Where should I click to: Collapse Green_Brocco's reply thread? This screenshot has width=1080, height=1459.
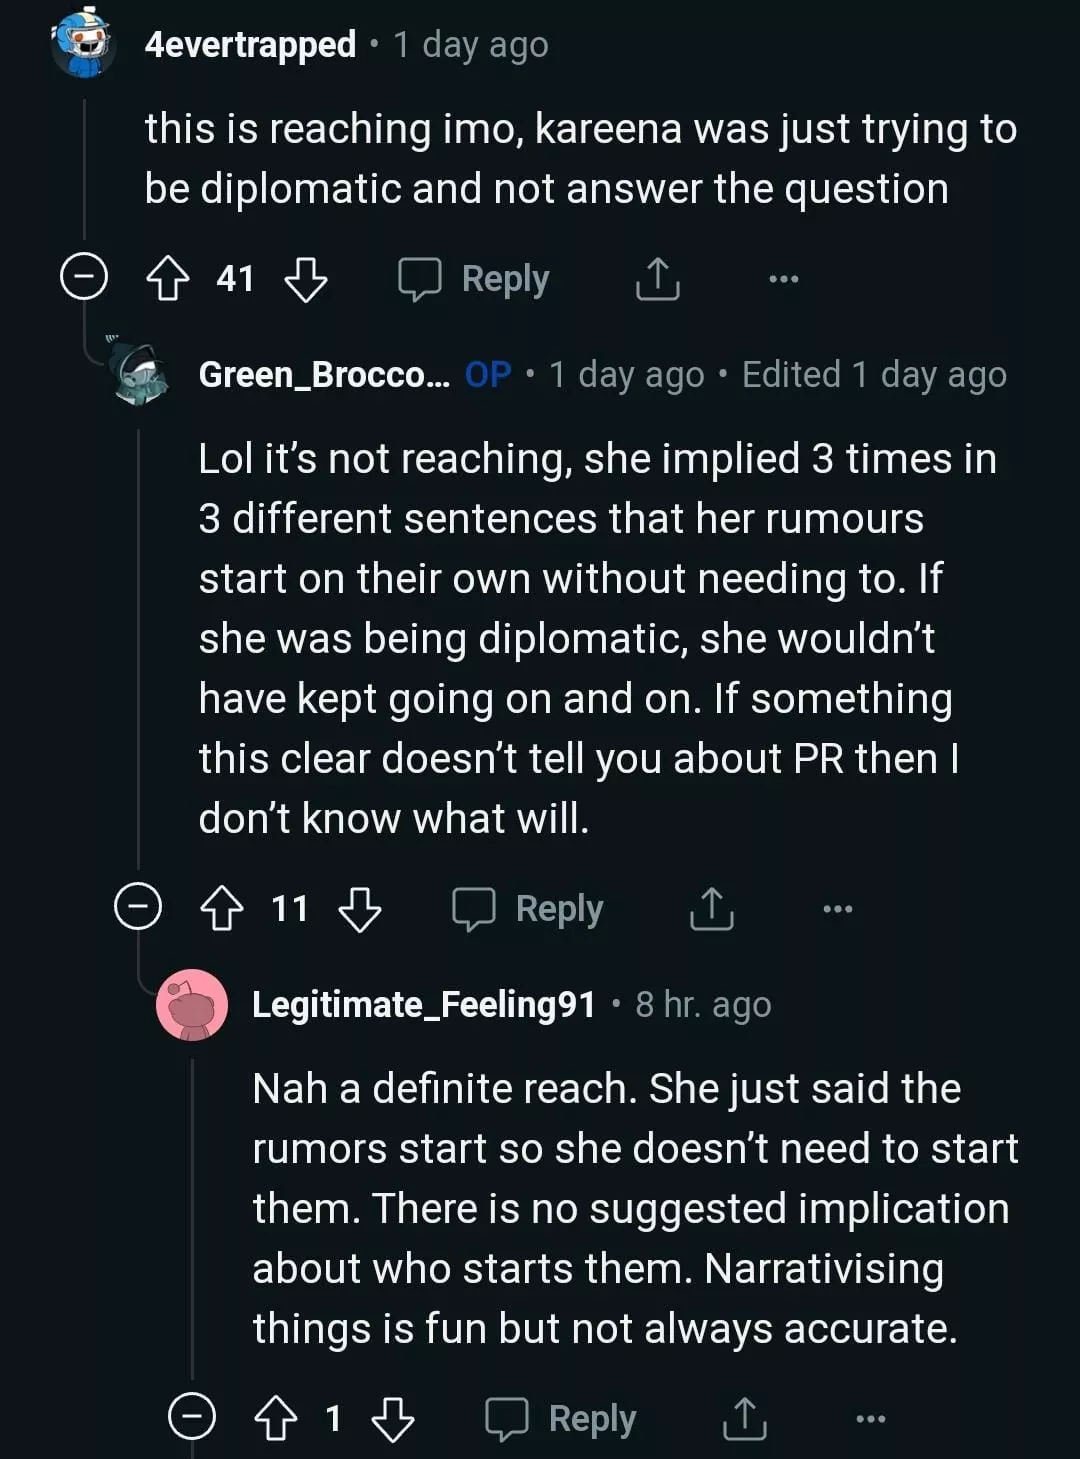pyautogui.click(x=138, y=907)
